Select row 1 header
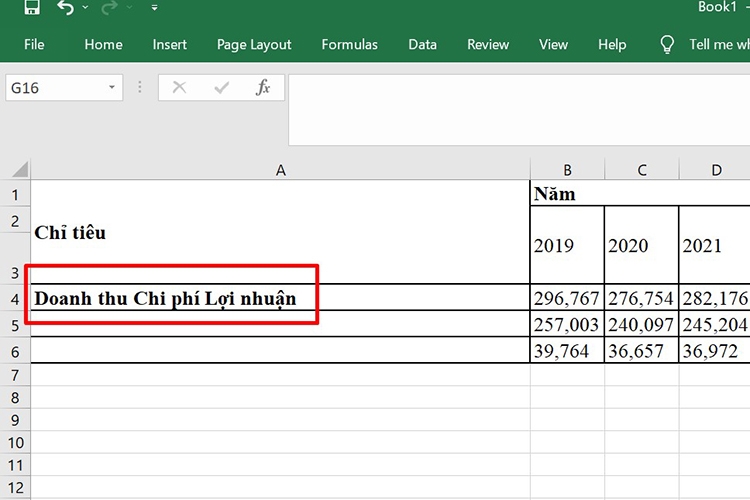This screenshot has height=500, width=750. [x=15, y=194]
